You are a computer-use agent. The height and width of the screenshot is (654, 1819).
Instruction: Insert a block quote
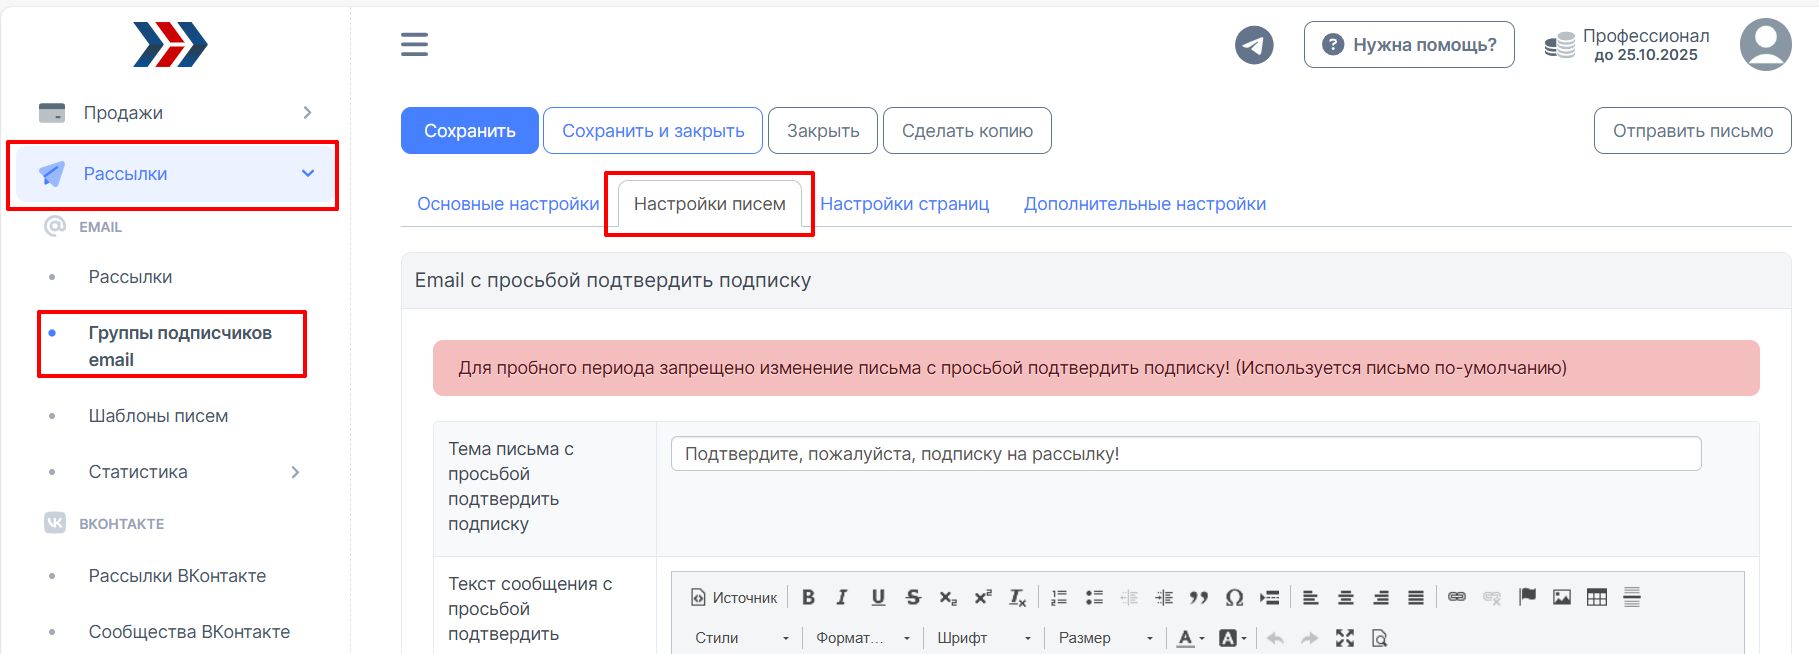tap(1199, 597)
